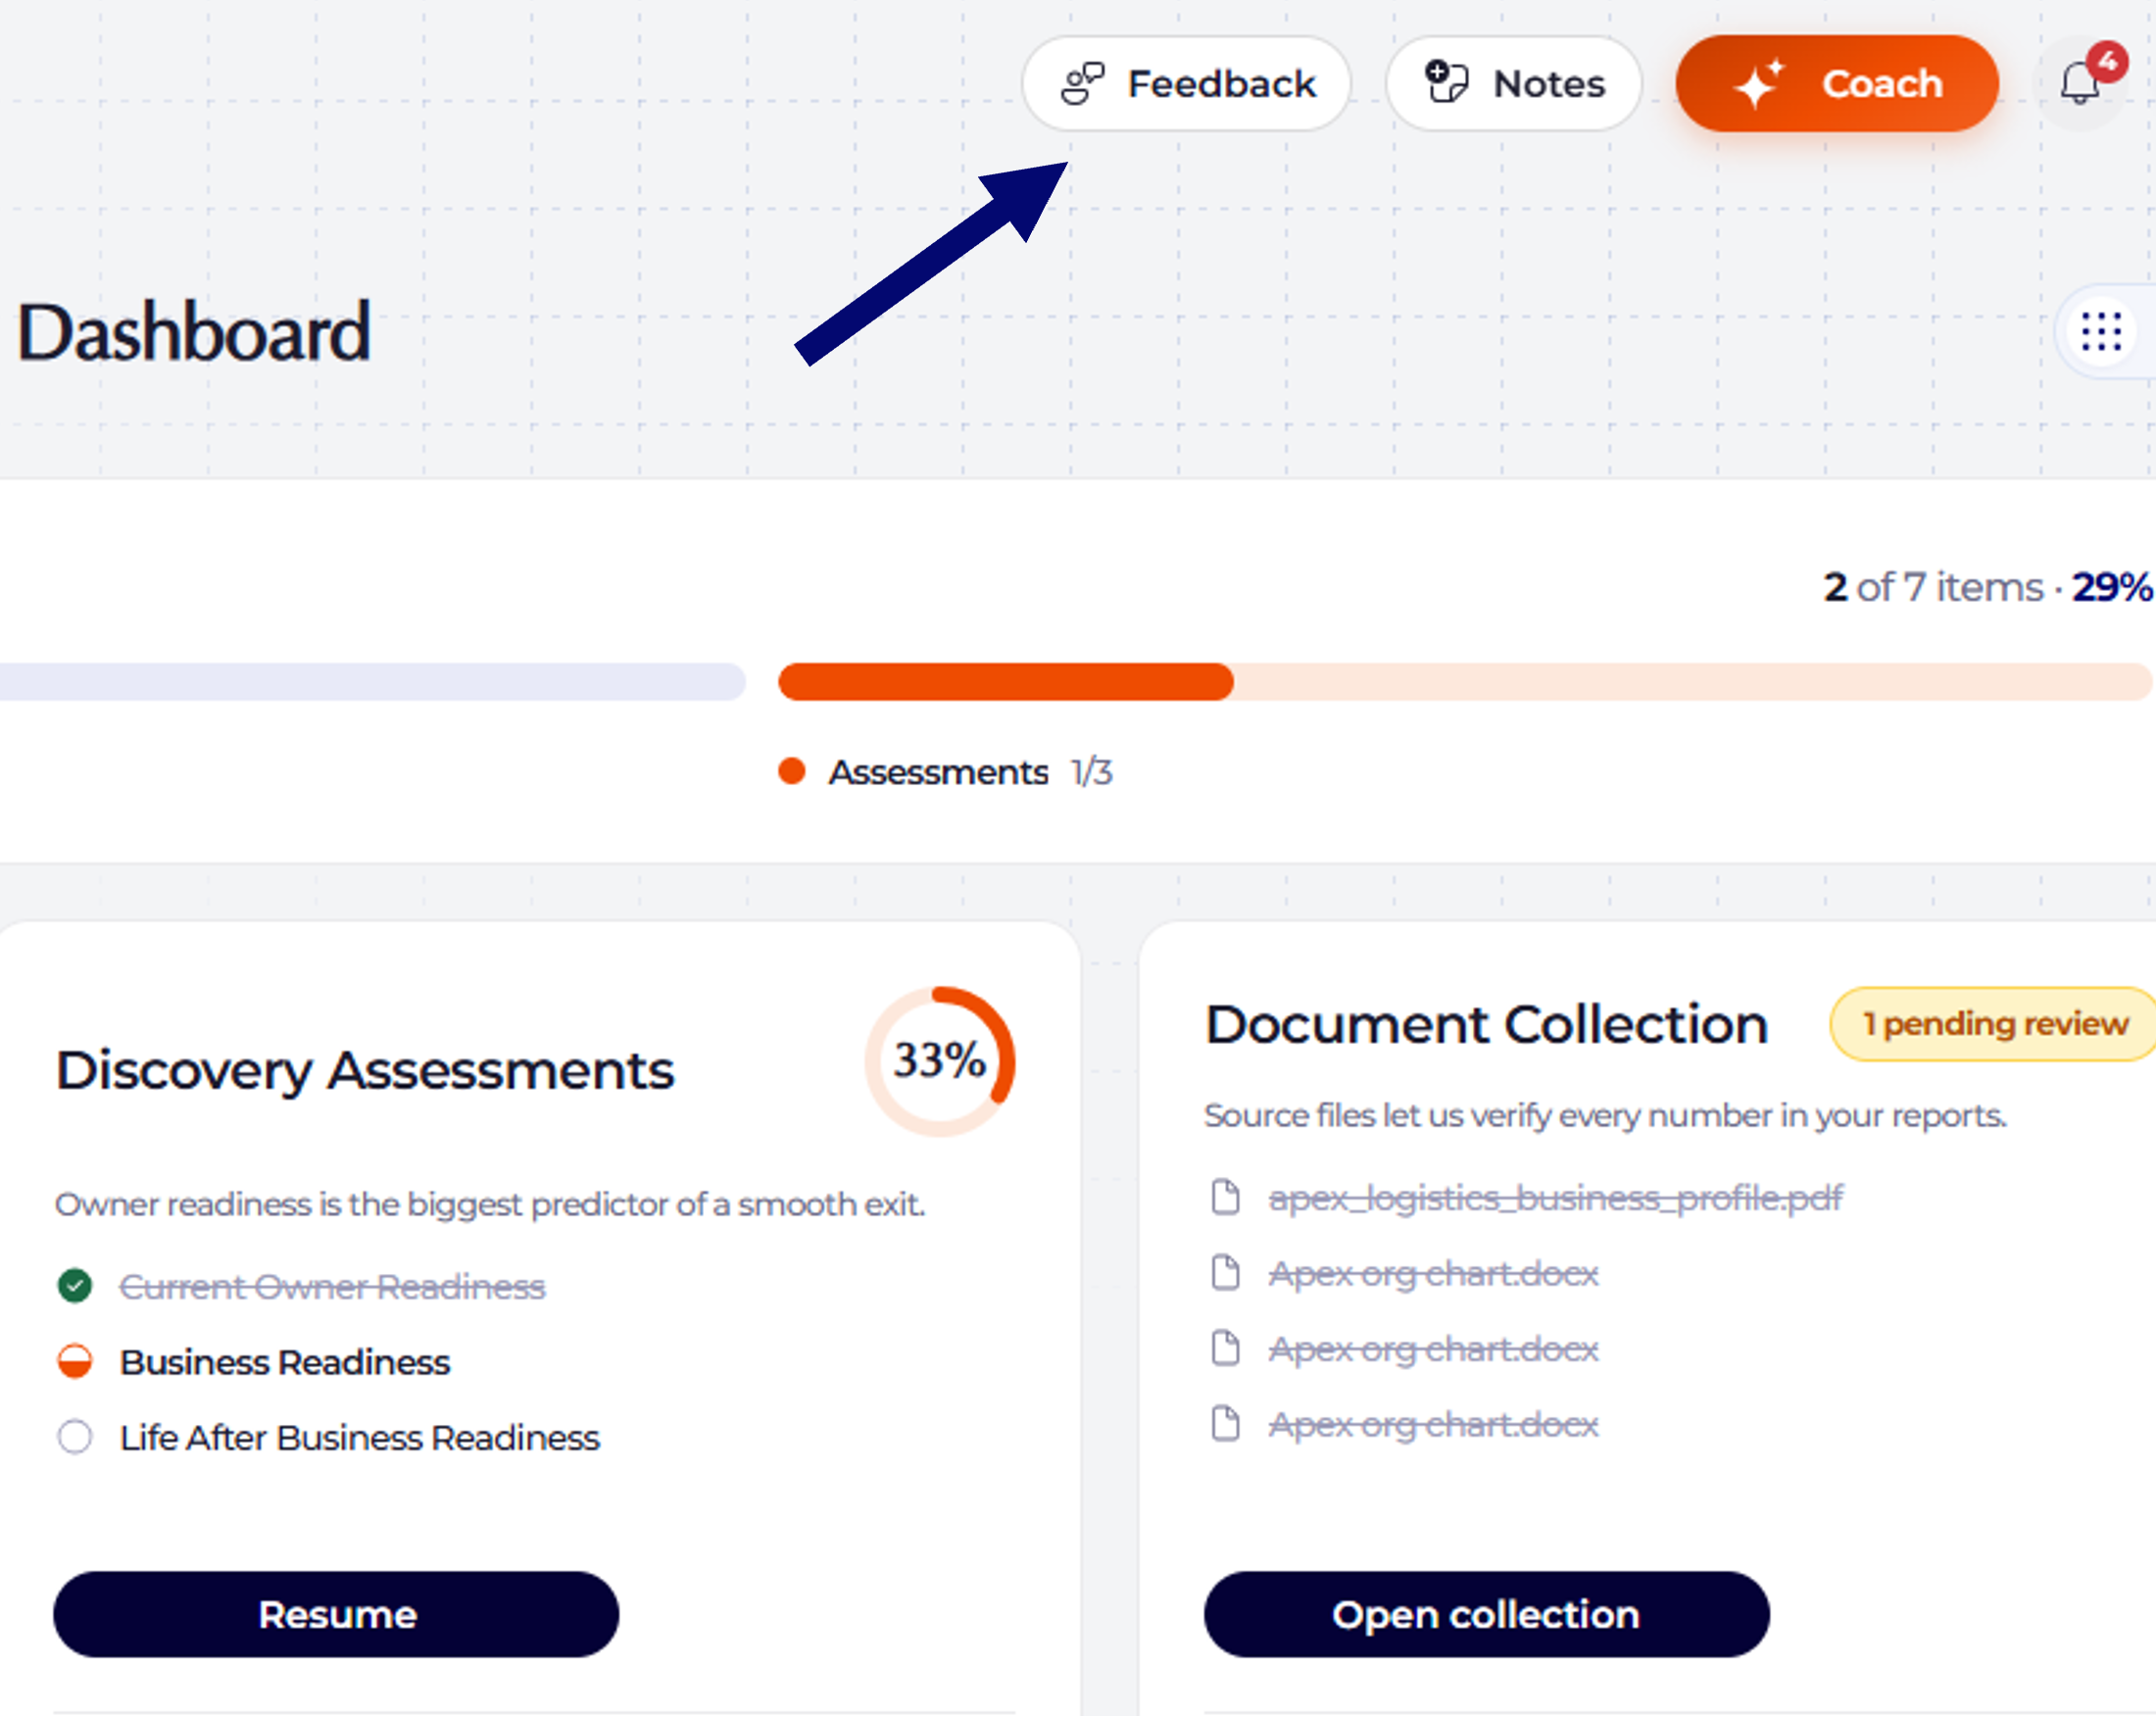Open the Notes panel

coord(1513,84)
